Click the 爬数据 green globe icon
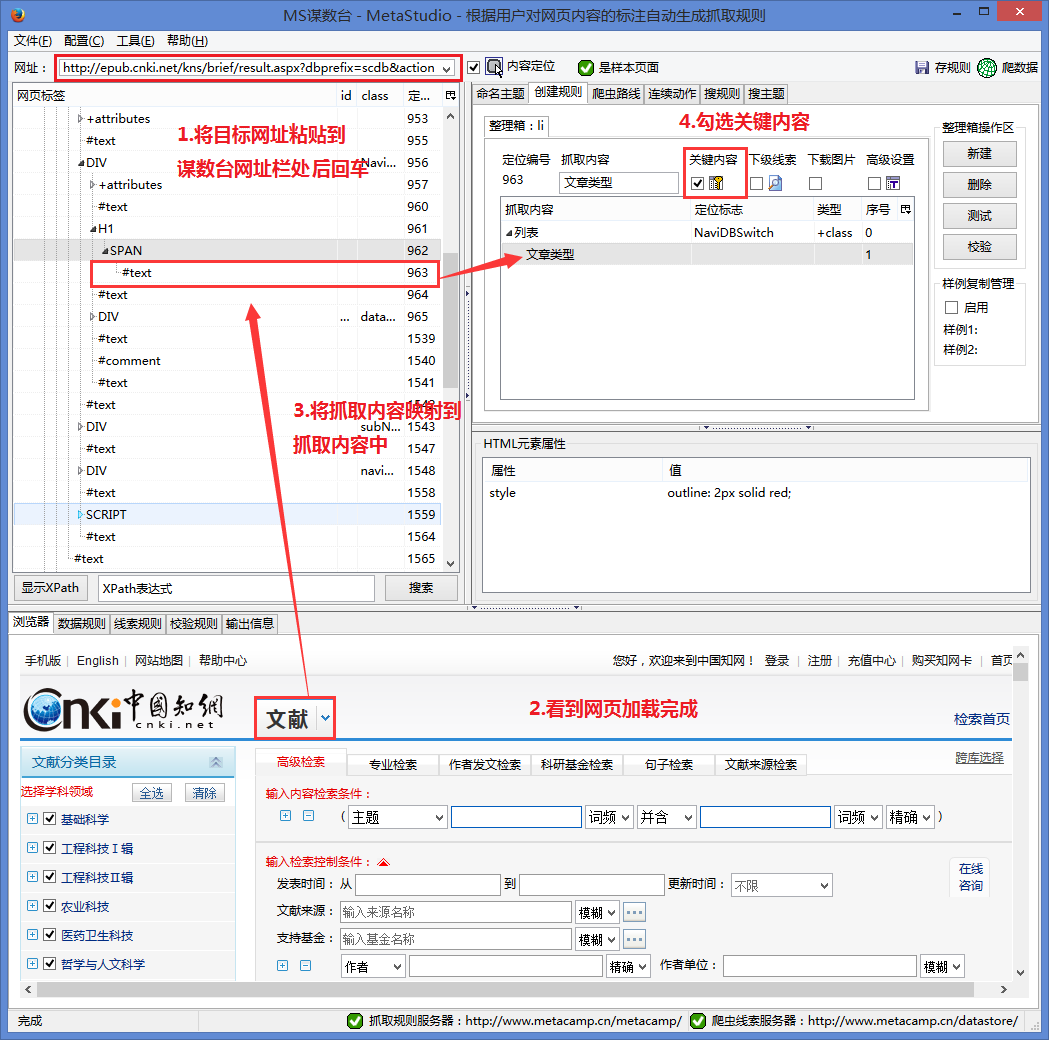 pos(987,68)
